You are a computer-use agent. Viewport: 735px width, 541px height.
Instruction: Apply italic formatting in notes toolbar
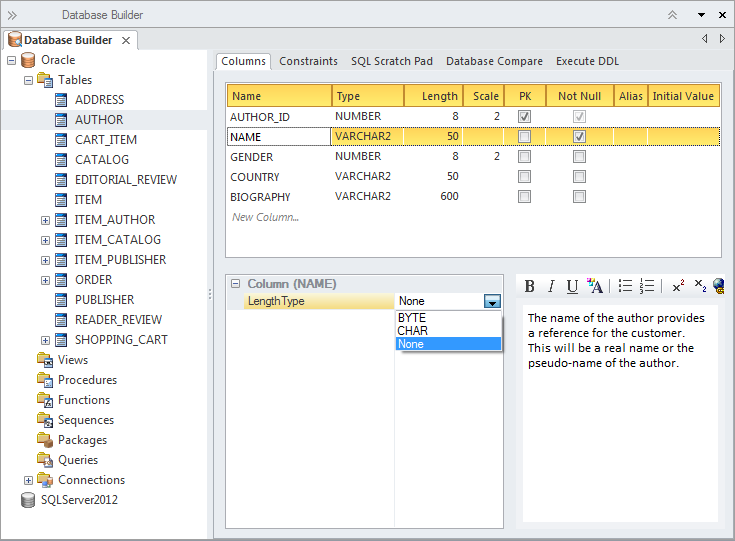click(x=551, y=286)
